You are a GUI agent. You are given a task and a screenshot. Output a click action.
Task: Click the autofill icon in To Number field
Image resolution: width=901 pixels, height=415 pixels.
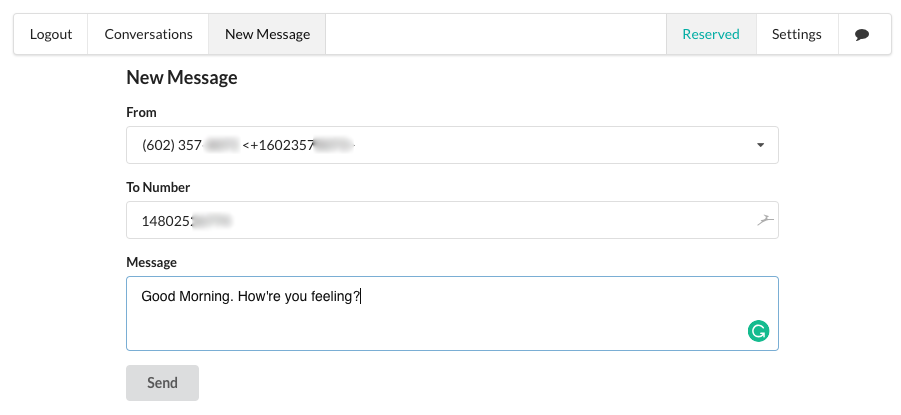coord(765,220)
